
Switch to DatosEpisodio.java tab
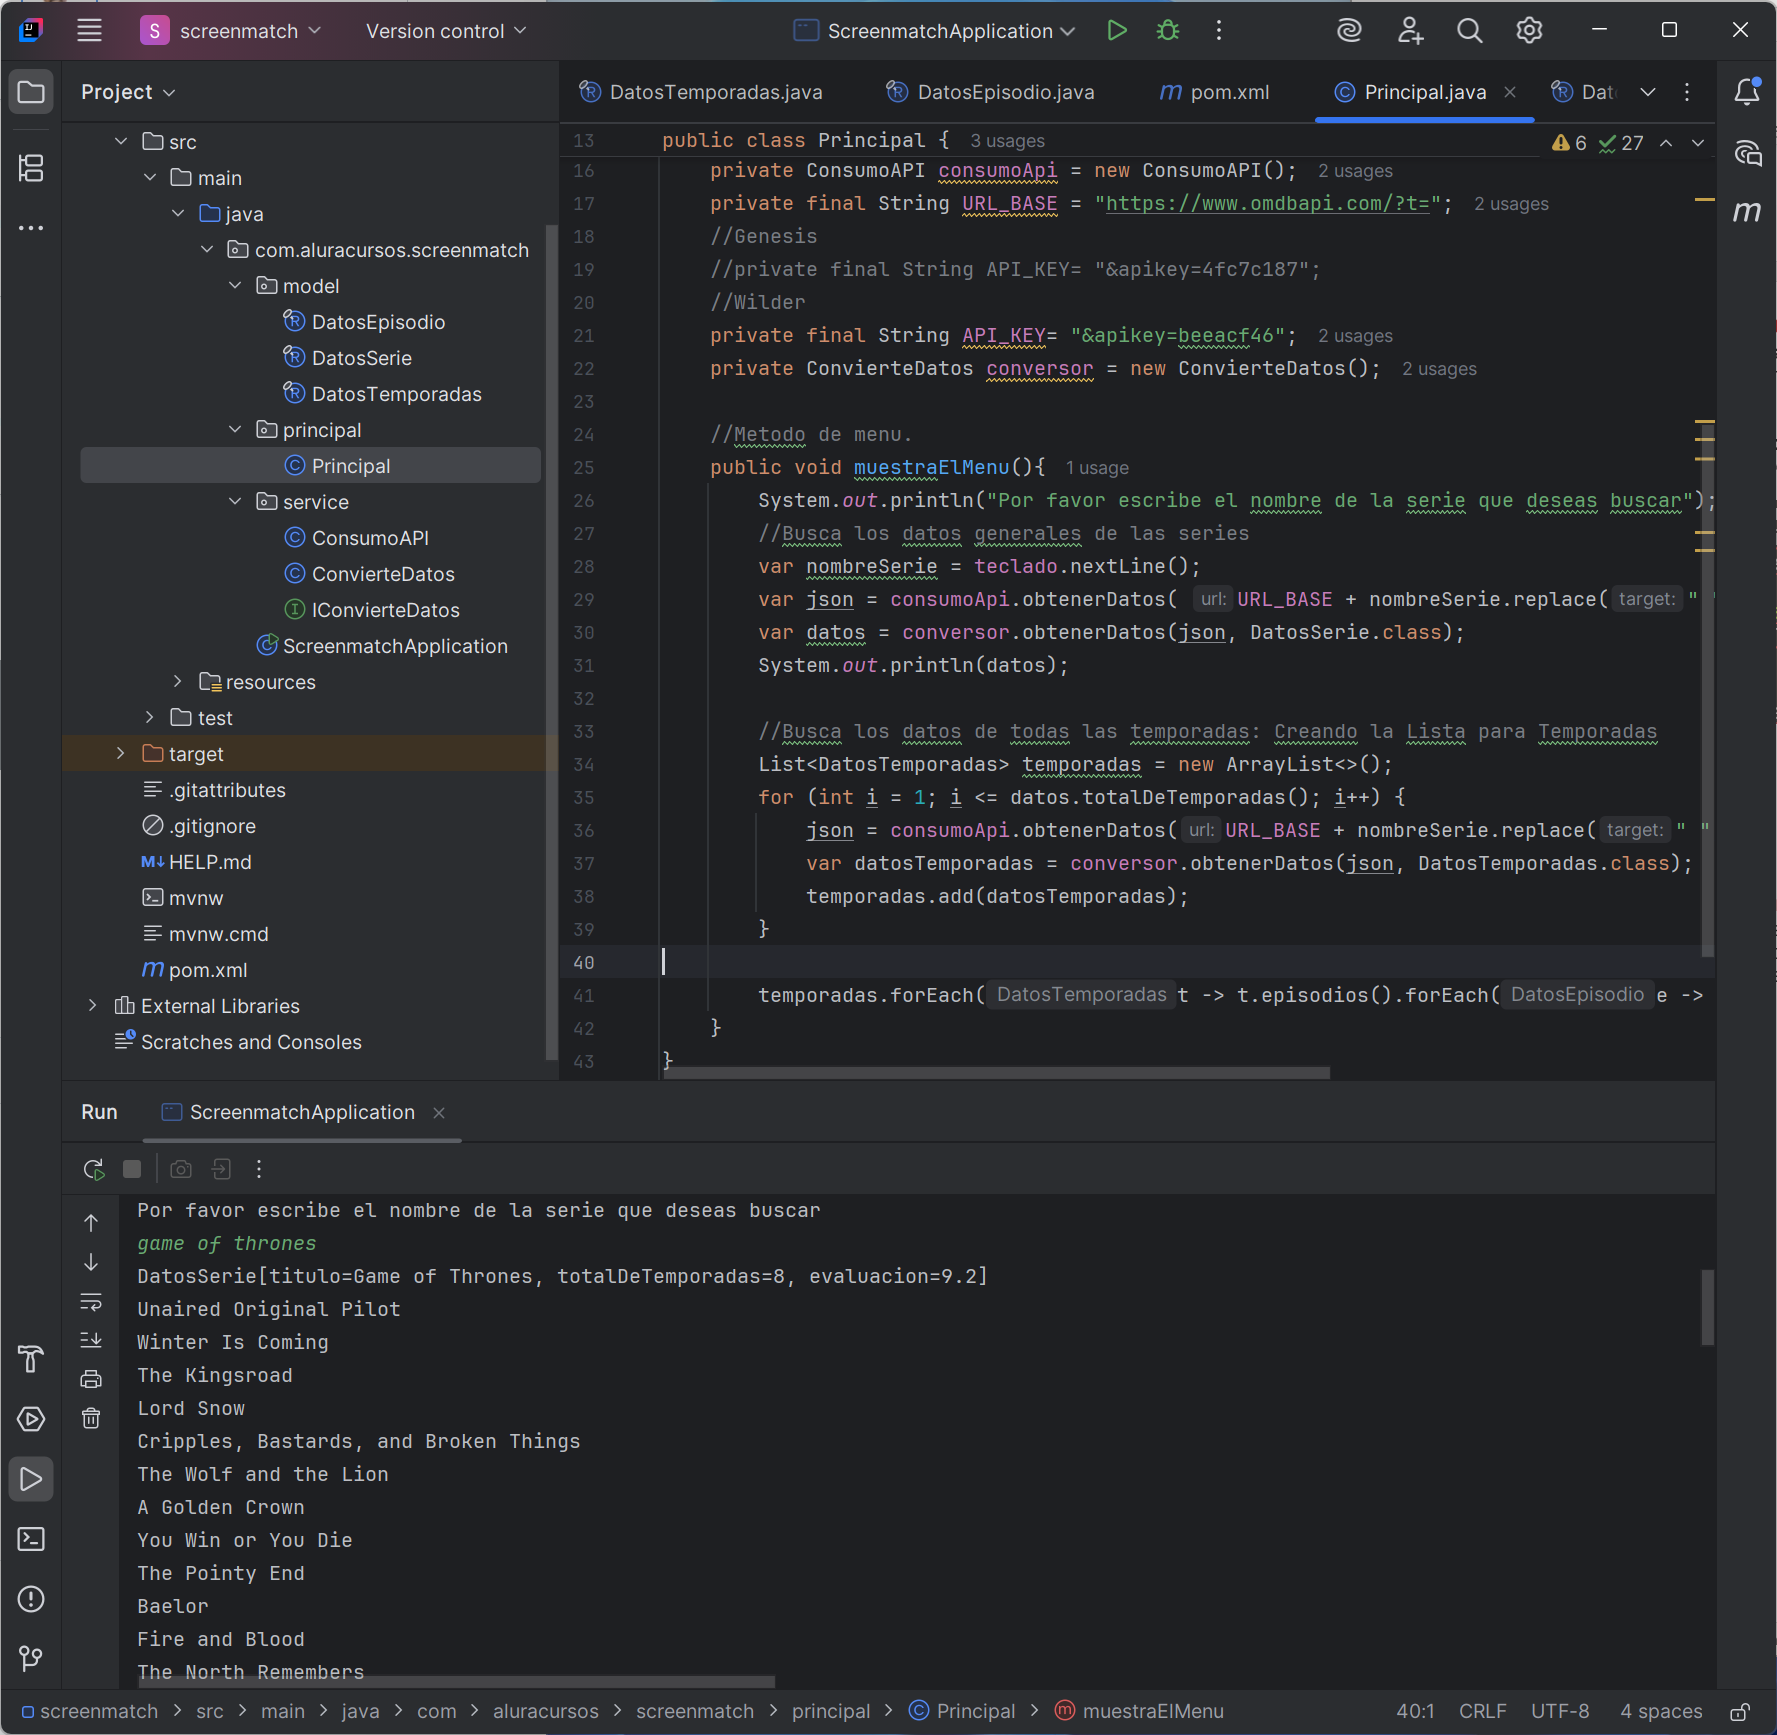(991, 92)
